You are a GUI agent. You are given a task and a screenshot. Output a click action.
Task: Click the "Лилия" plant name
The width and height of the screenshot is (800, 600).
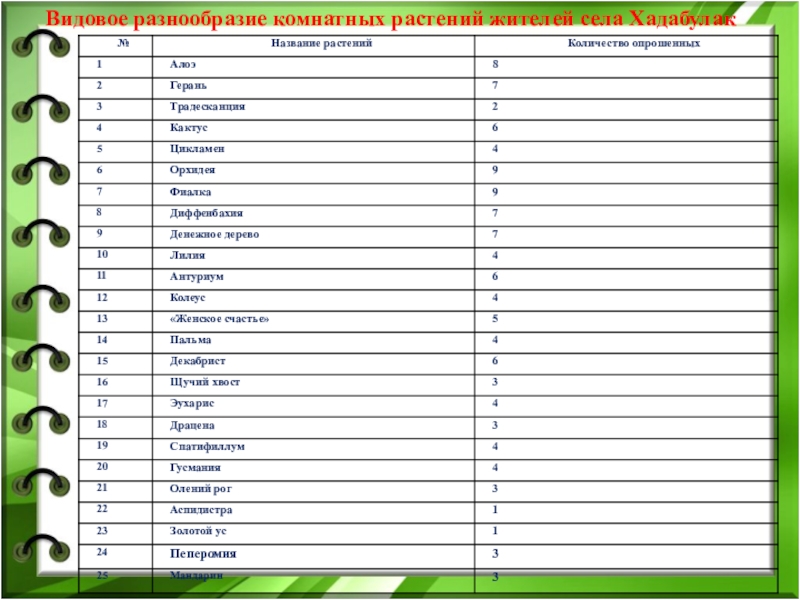click(x=187, y=256)
